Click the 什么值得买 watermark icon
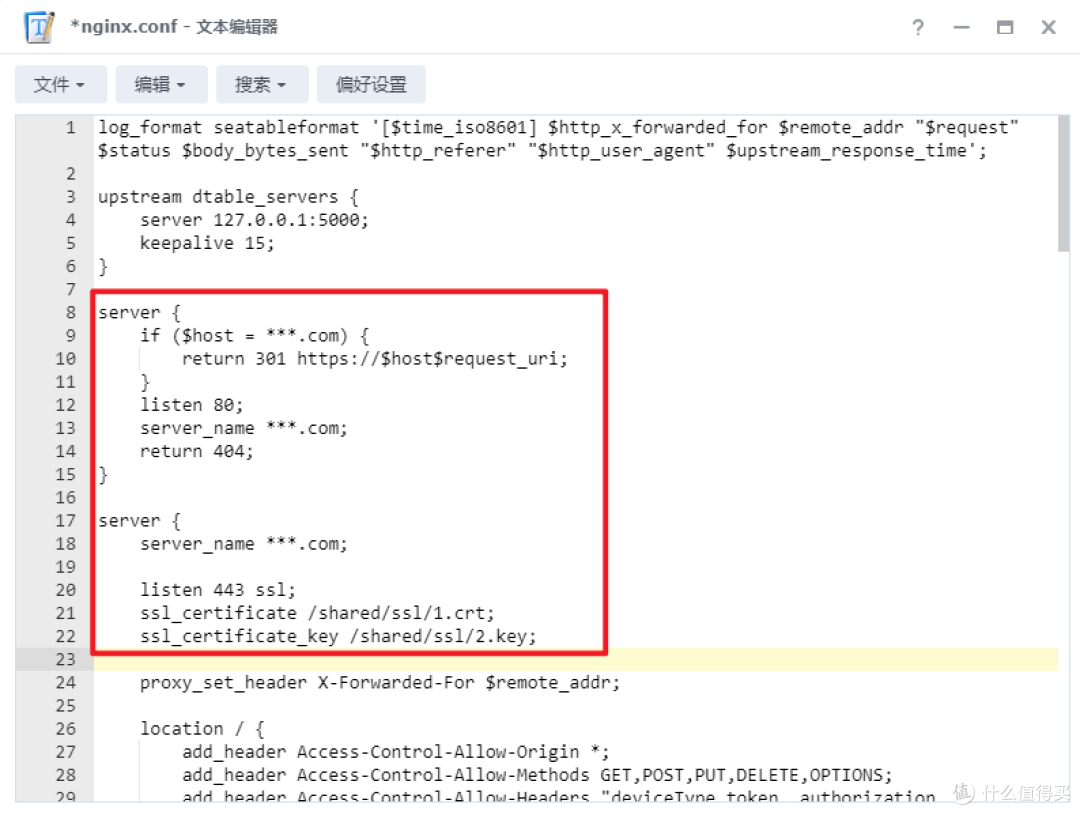The image size is (1080, 815). 962,793
